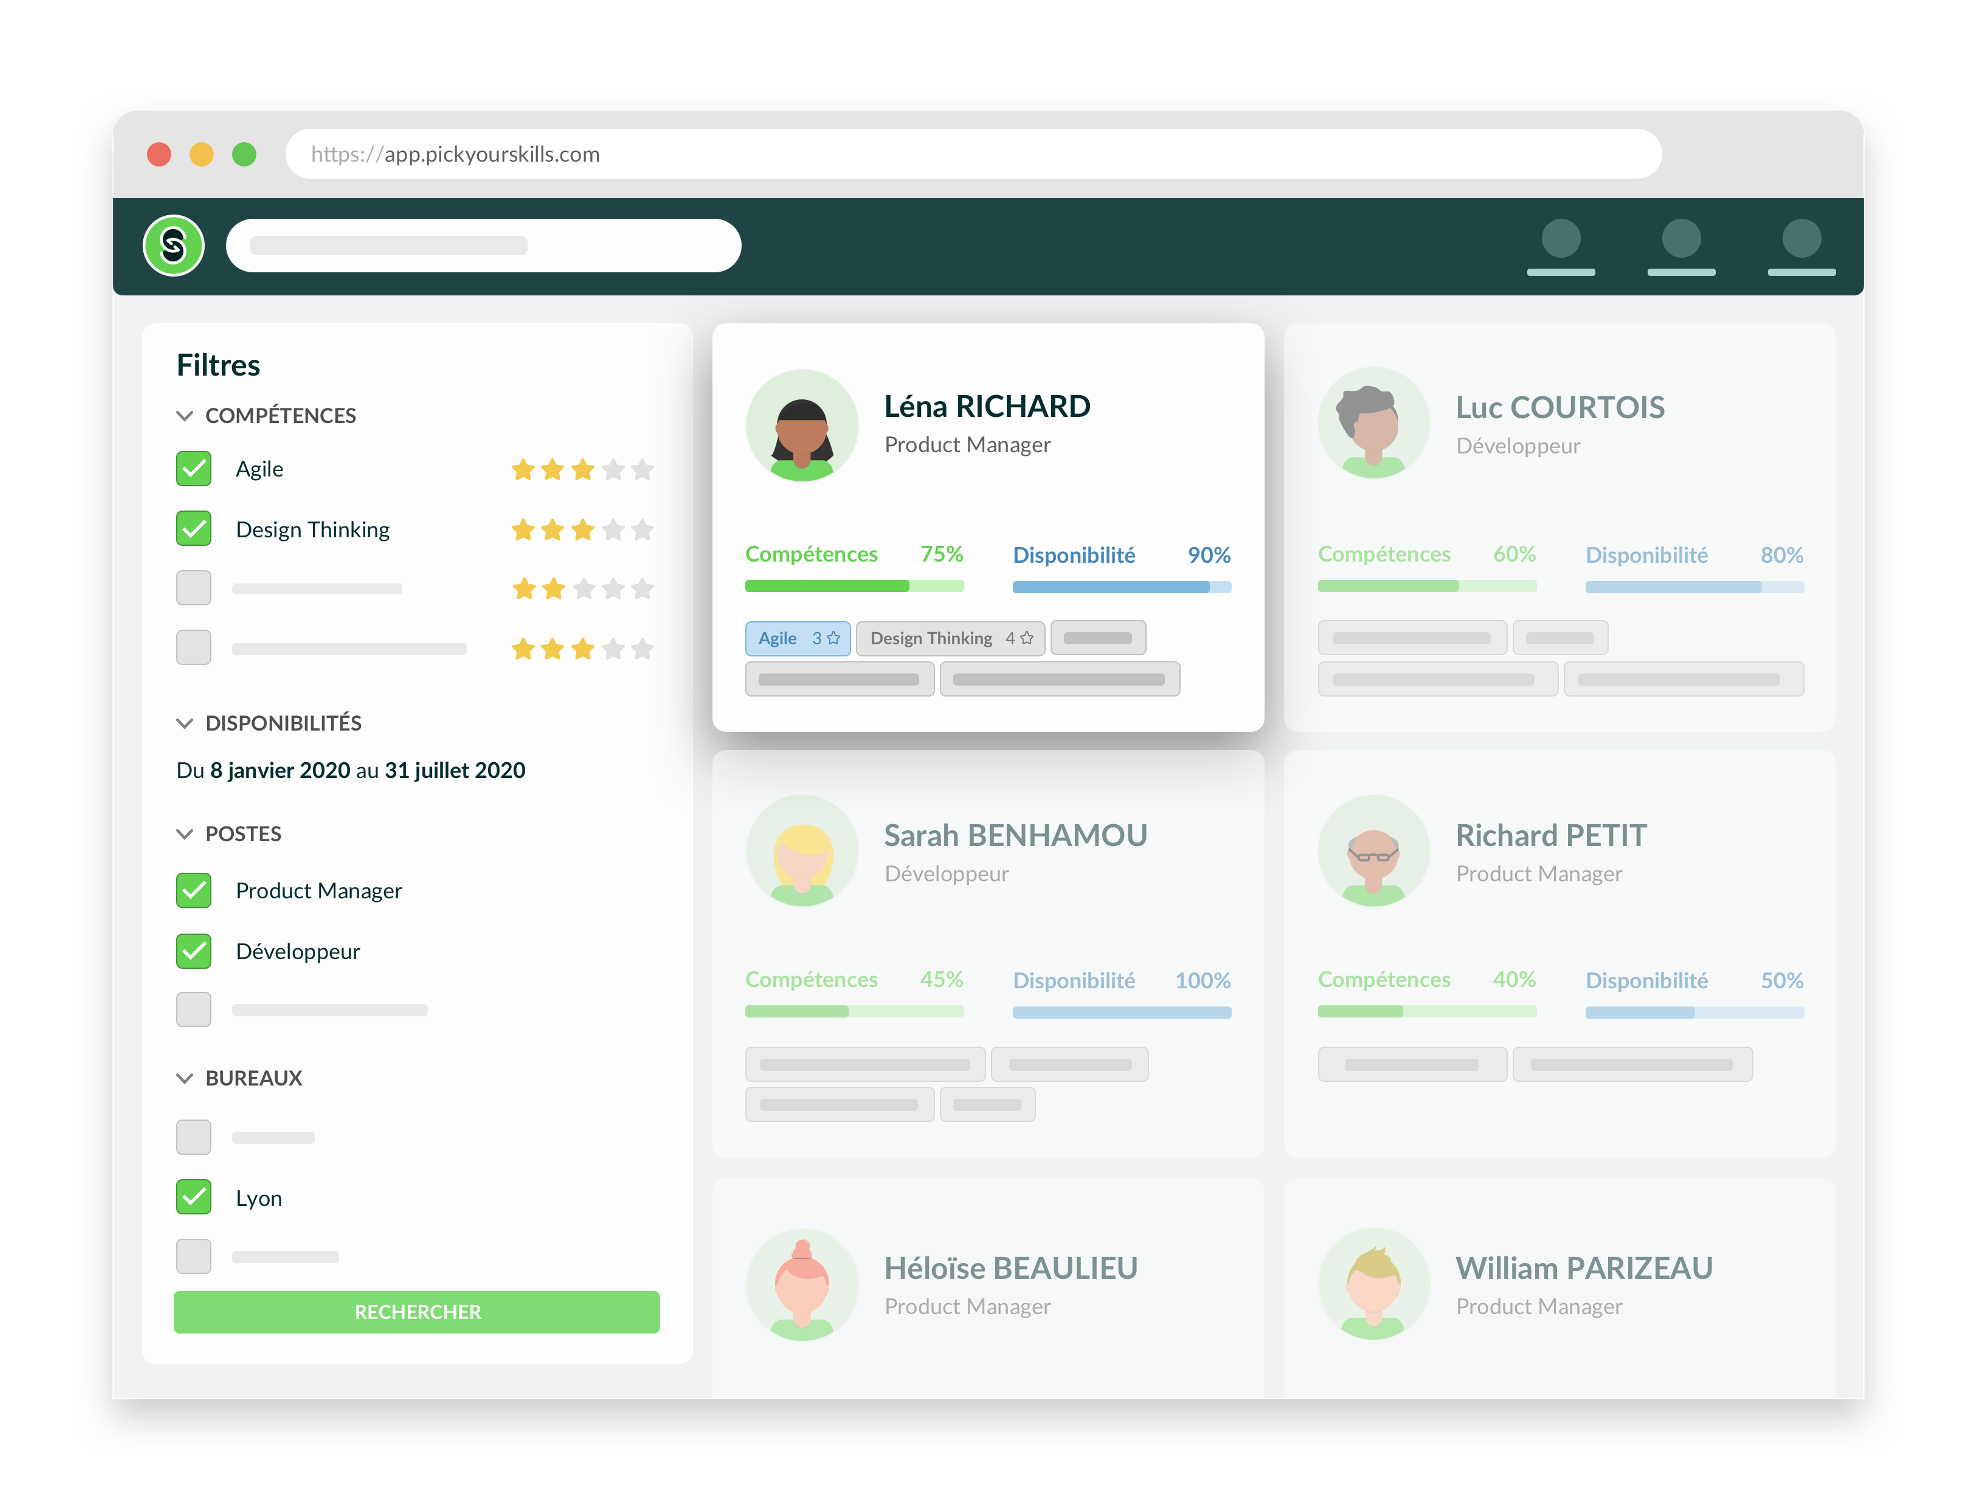Collapse the POSTES section chevron

pos(184,833)
